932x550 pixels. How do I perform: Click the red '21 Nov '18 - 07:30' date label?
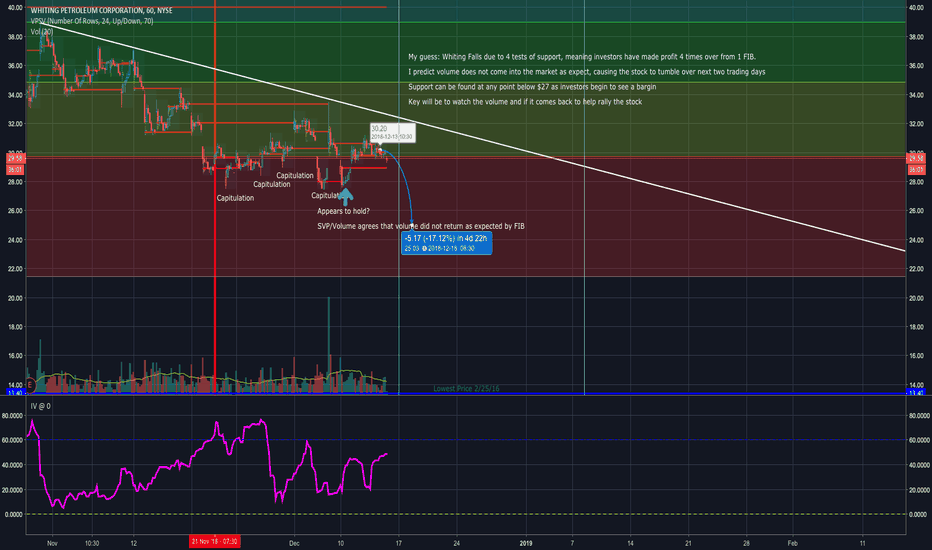(215, 542)
